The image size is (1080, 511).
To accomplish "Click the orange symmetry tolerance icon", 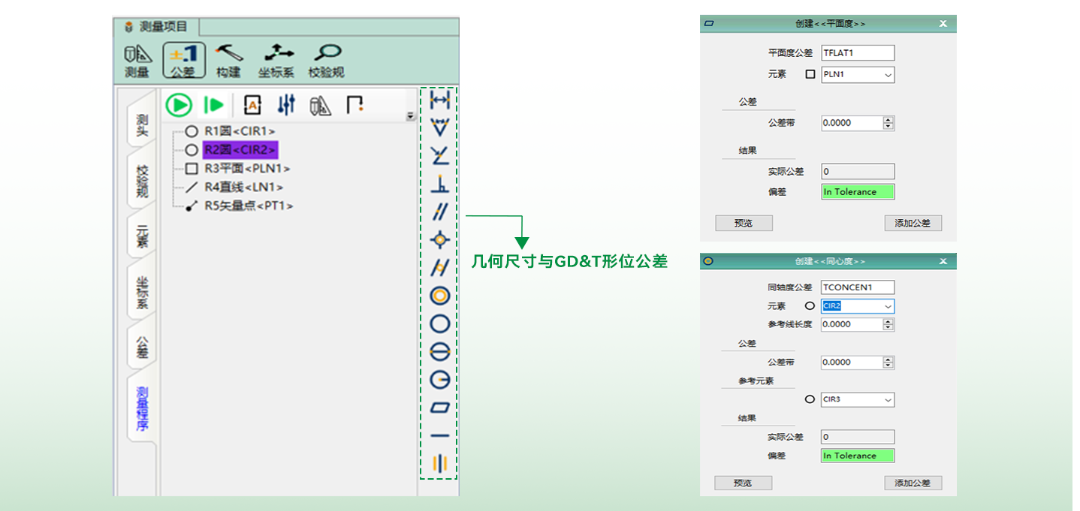I will [x=439, y=464].
